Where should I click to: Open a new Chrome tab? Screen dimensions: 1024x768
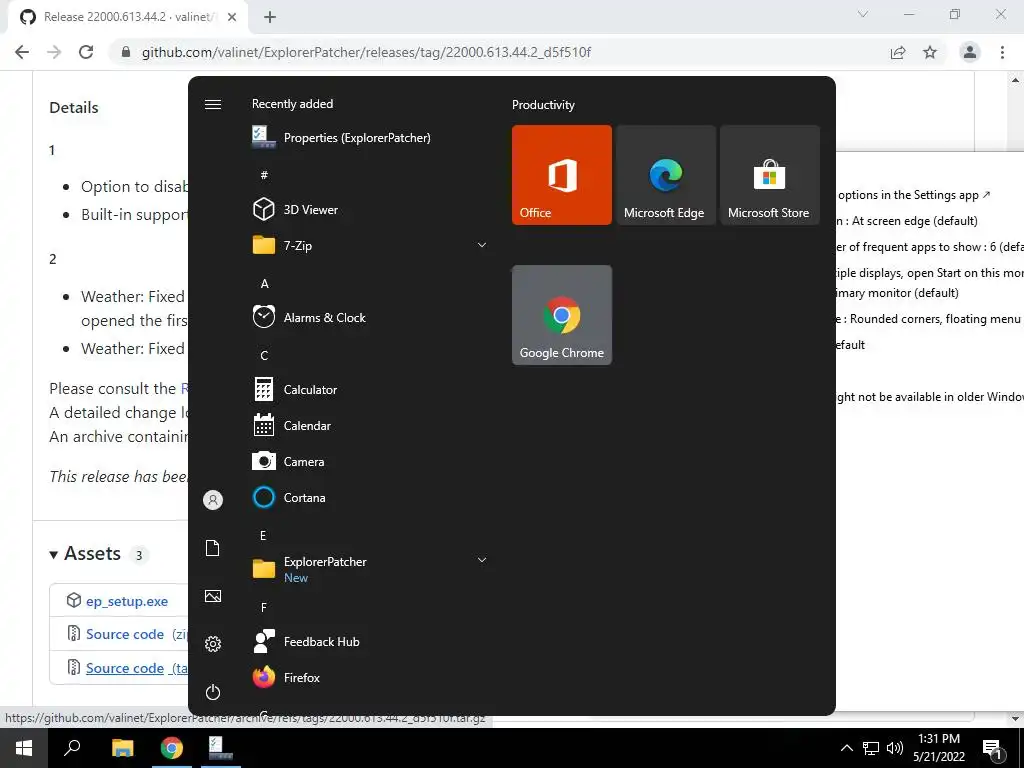pos(270,17)
